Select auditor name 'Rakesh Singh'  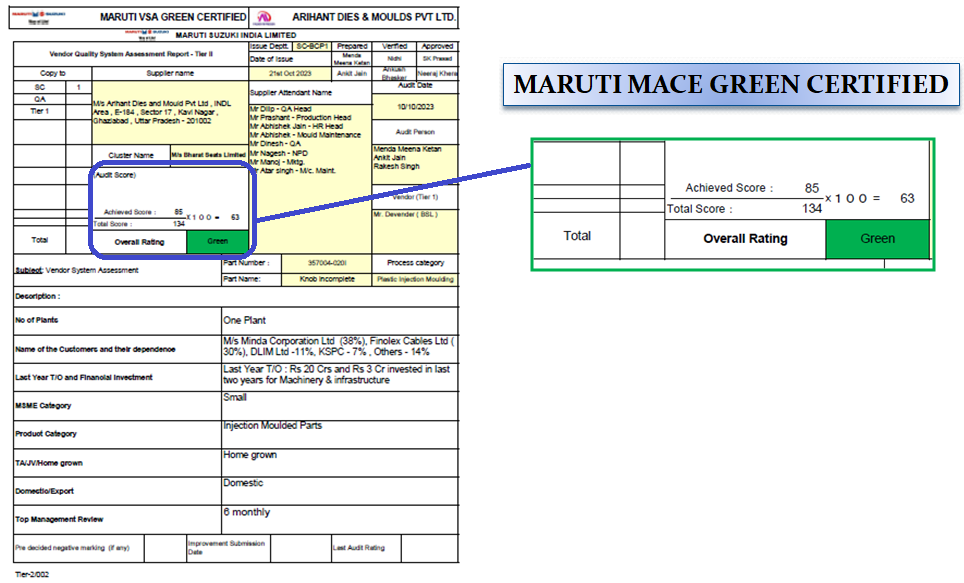(397, 166)
